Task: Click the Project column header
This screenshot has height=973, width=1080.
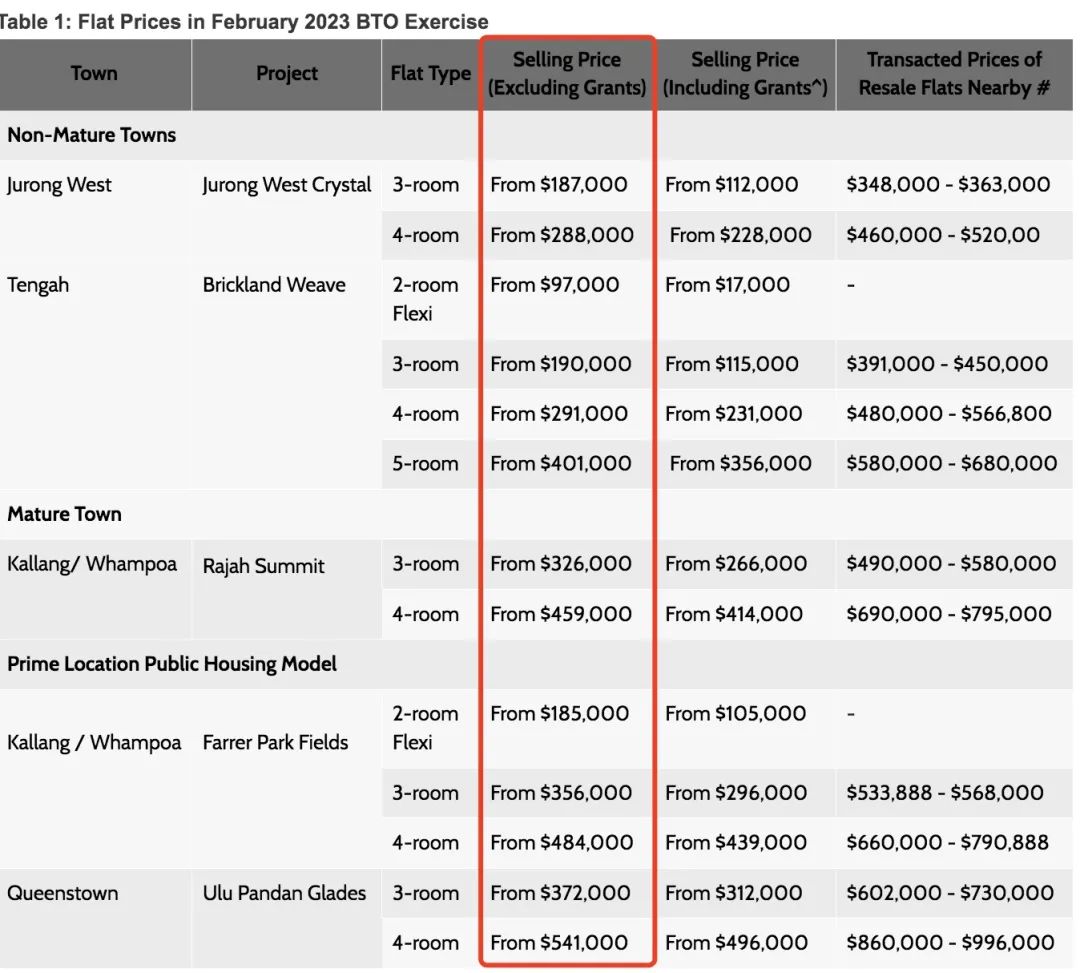Action: [286, 73]
